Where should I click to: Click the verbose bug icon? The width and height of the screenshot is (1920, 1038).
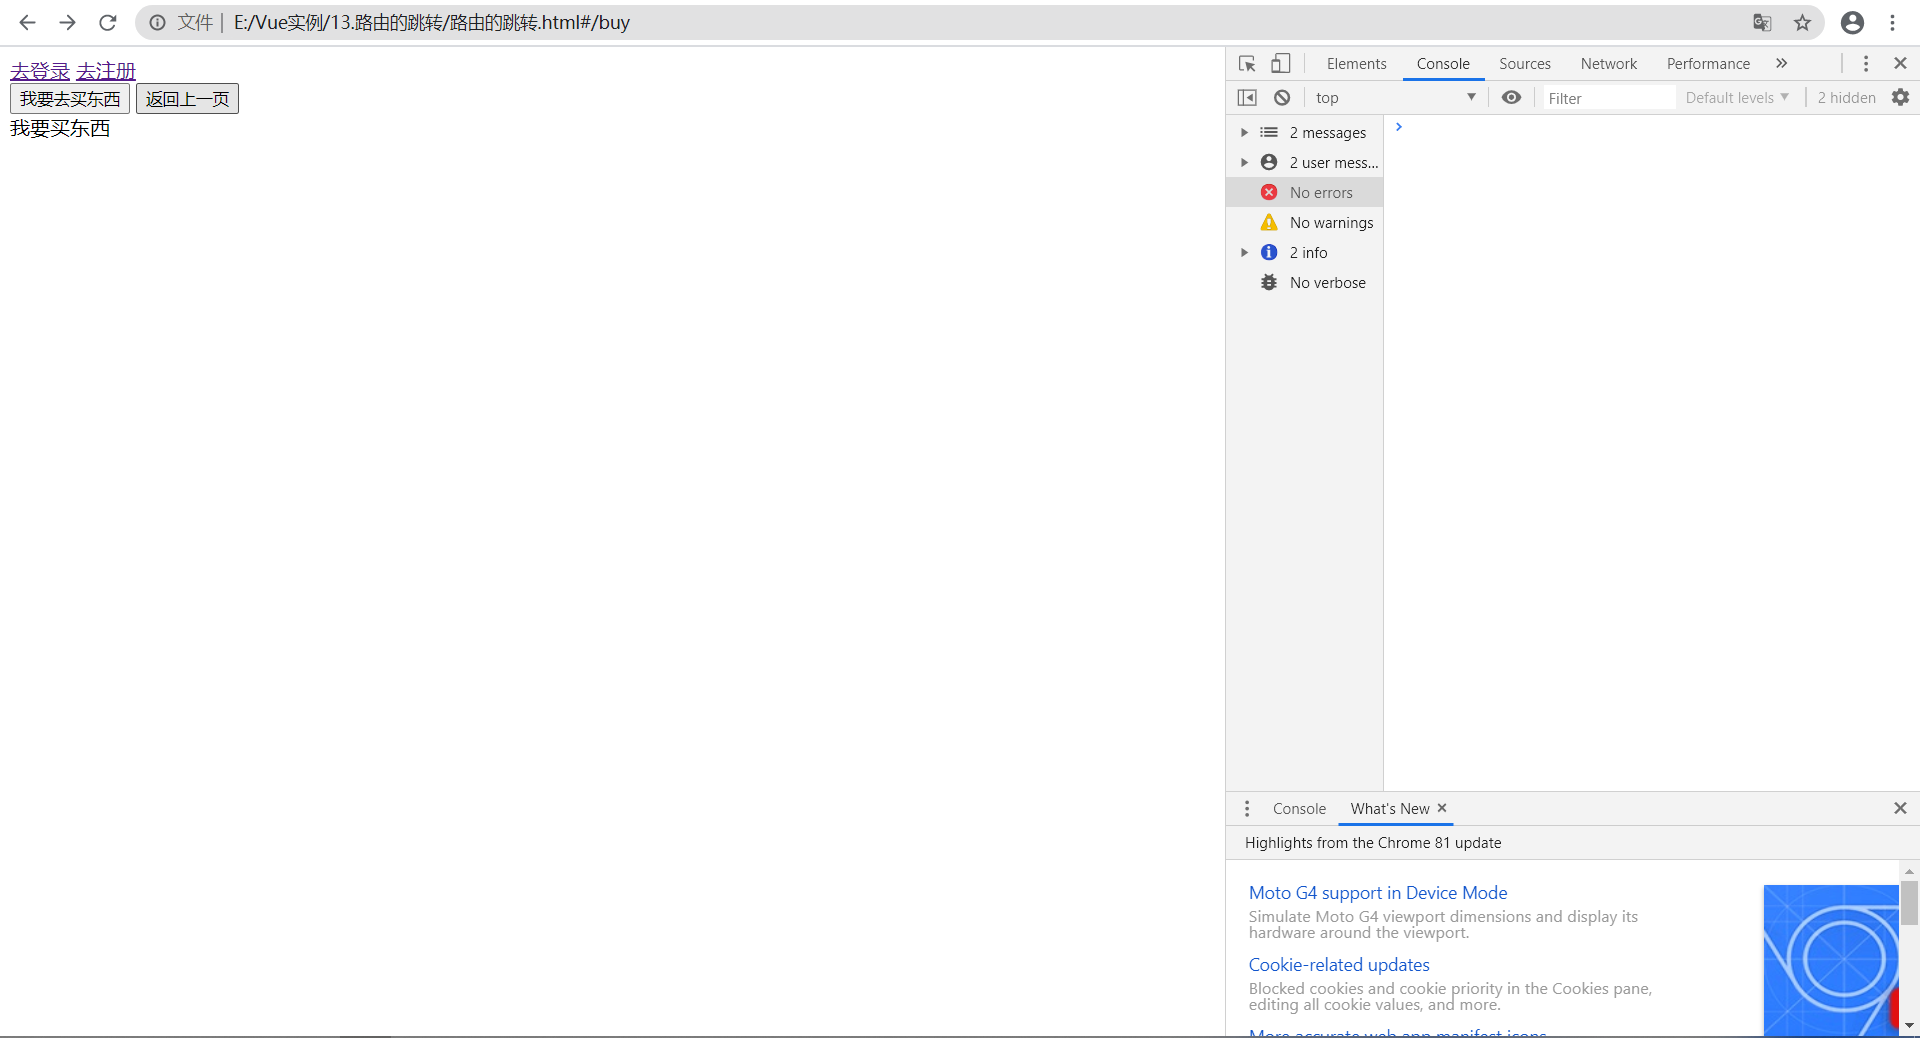[1269, 282]
